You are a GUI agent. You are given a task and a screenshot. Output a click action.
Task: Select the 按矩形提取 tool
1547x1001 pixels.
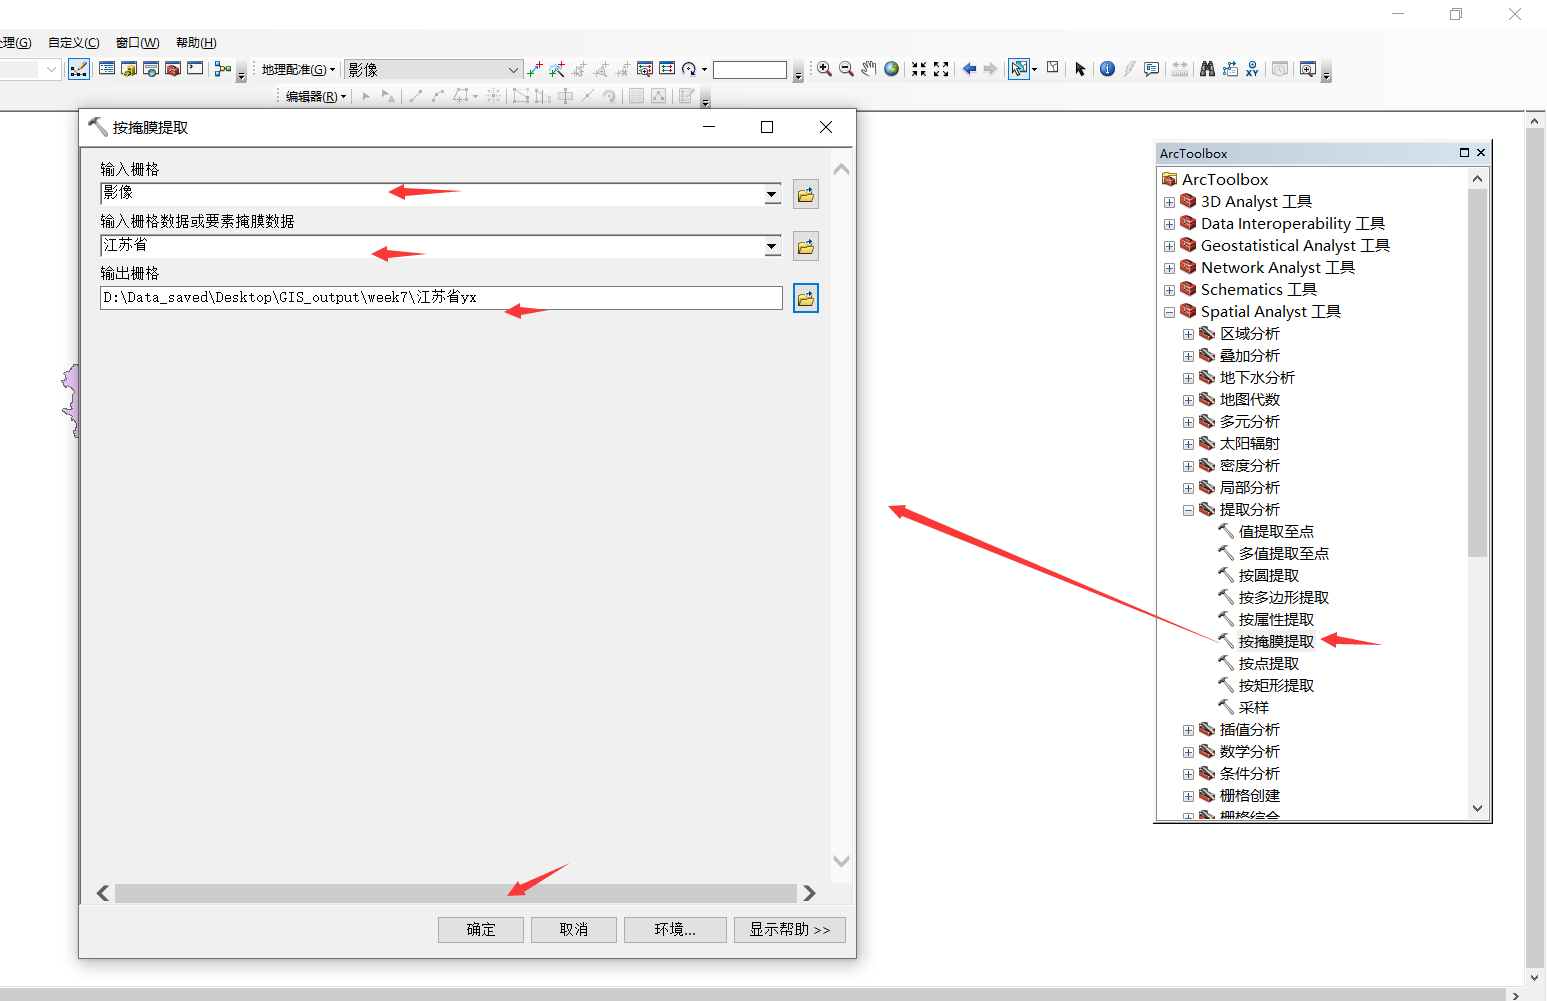[x=1276, y=686]
